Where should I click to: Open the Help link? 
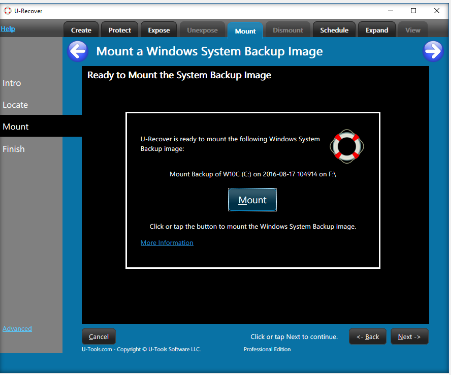click(x=8, y=29)
